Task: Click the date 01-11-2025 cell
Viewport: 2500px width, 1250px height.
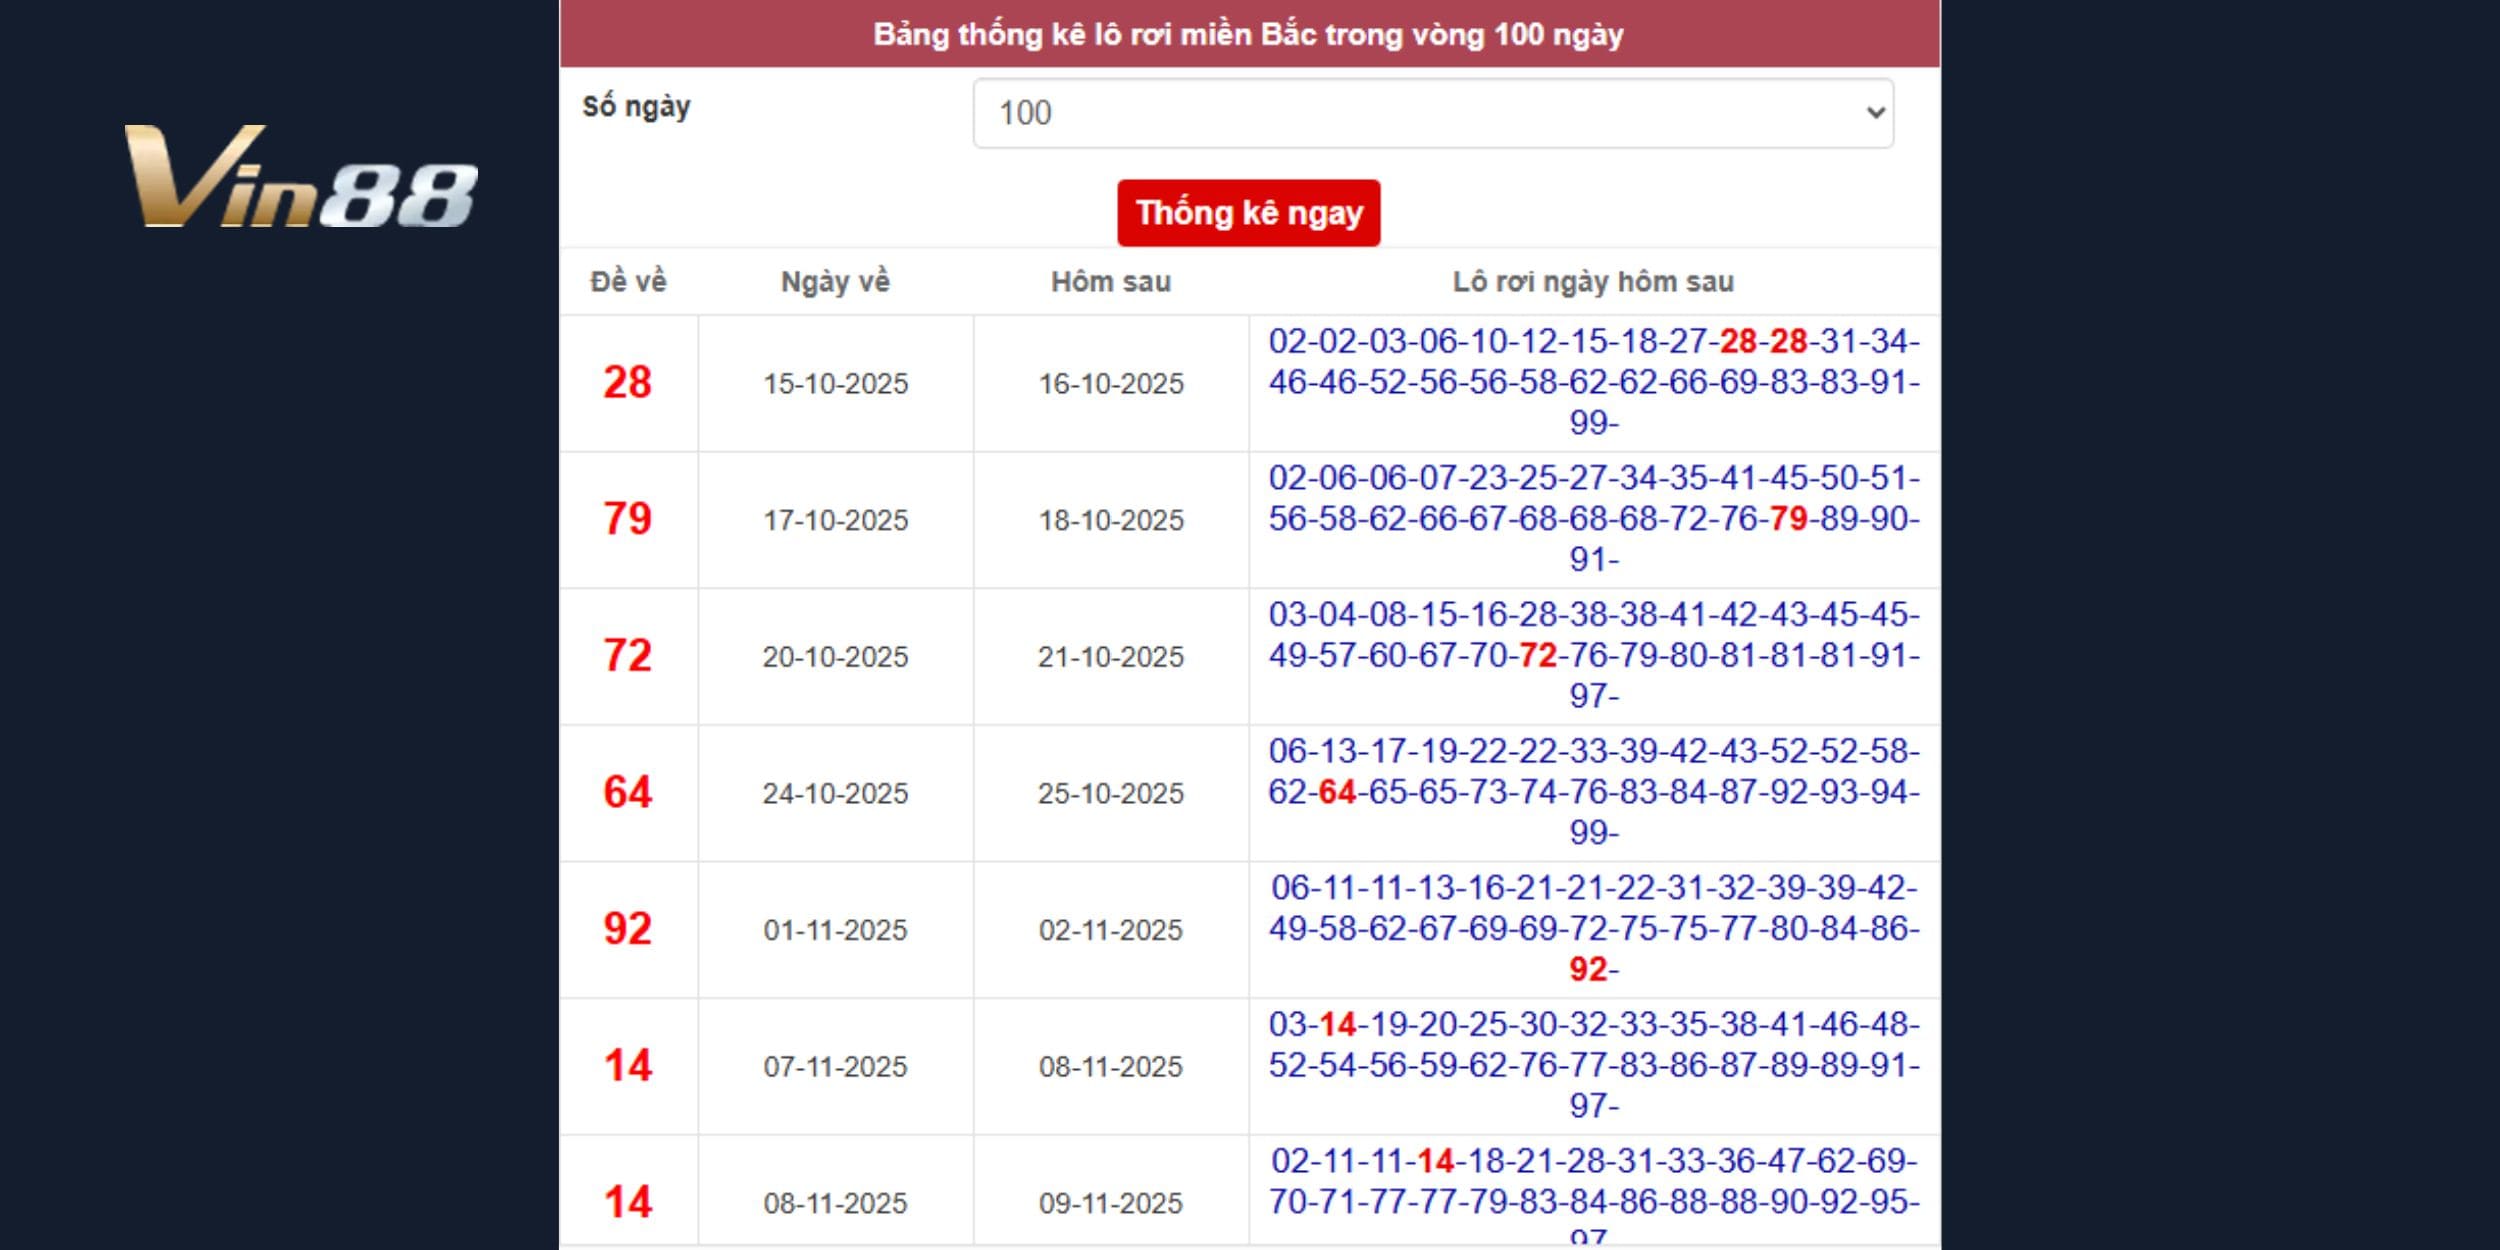Action: coord(835,930)
